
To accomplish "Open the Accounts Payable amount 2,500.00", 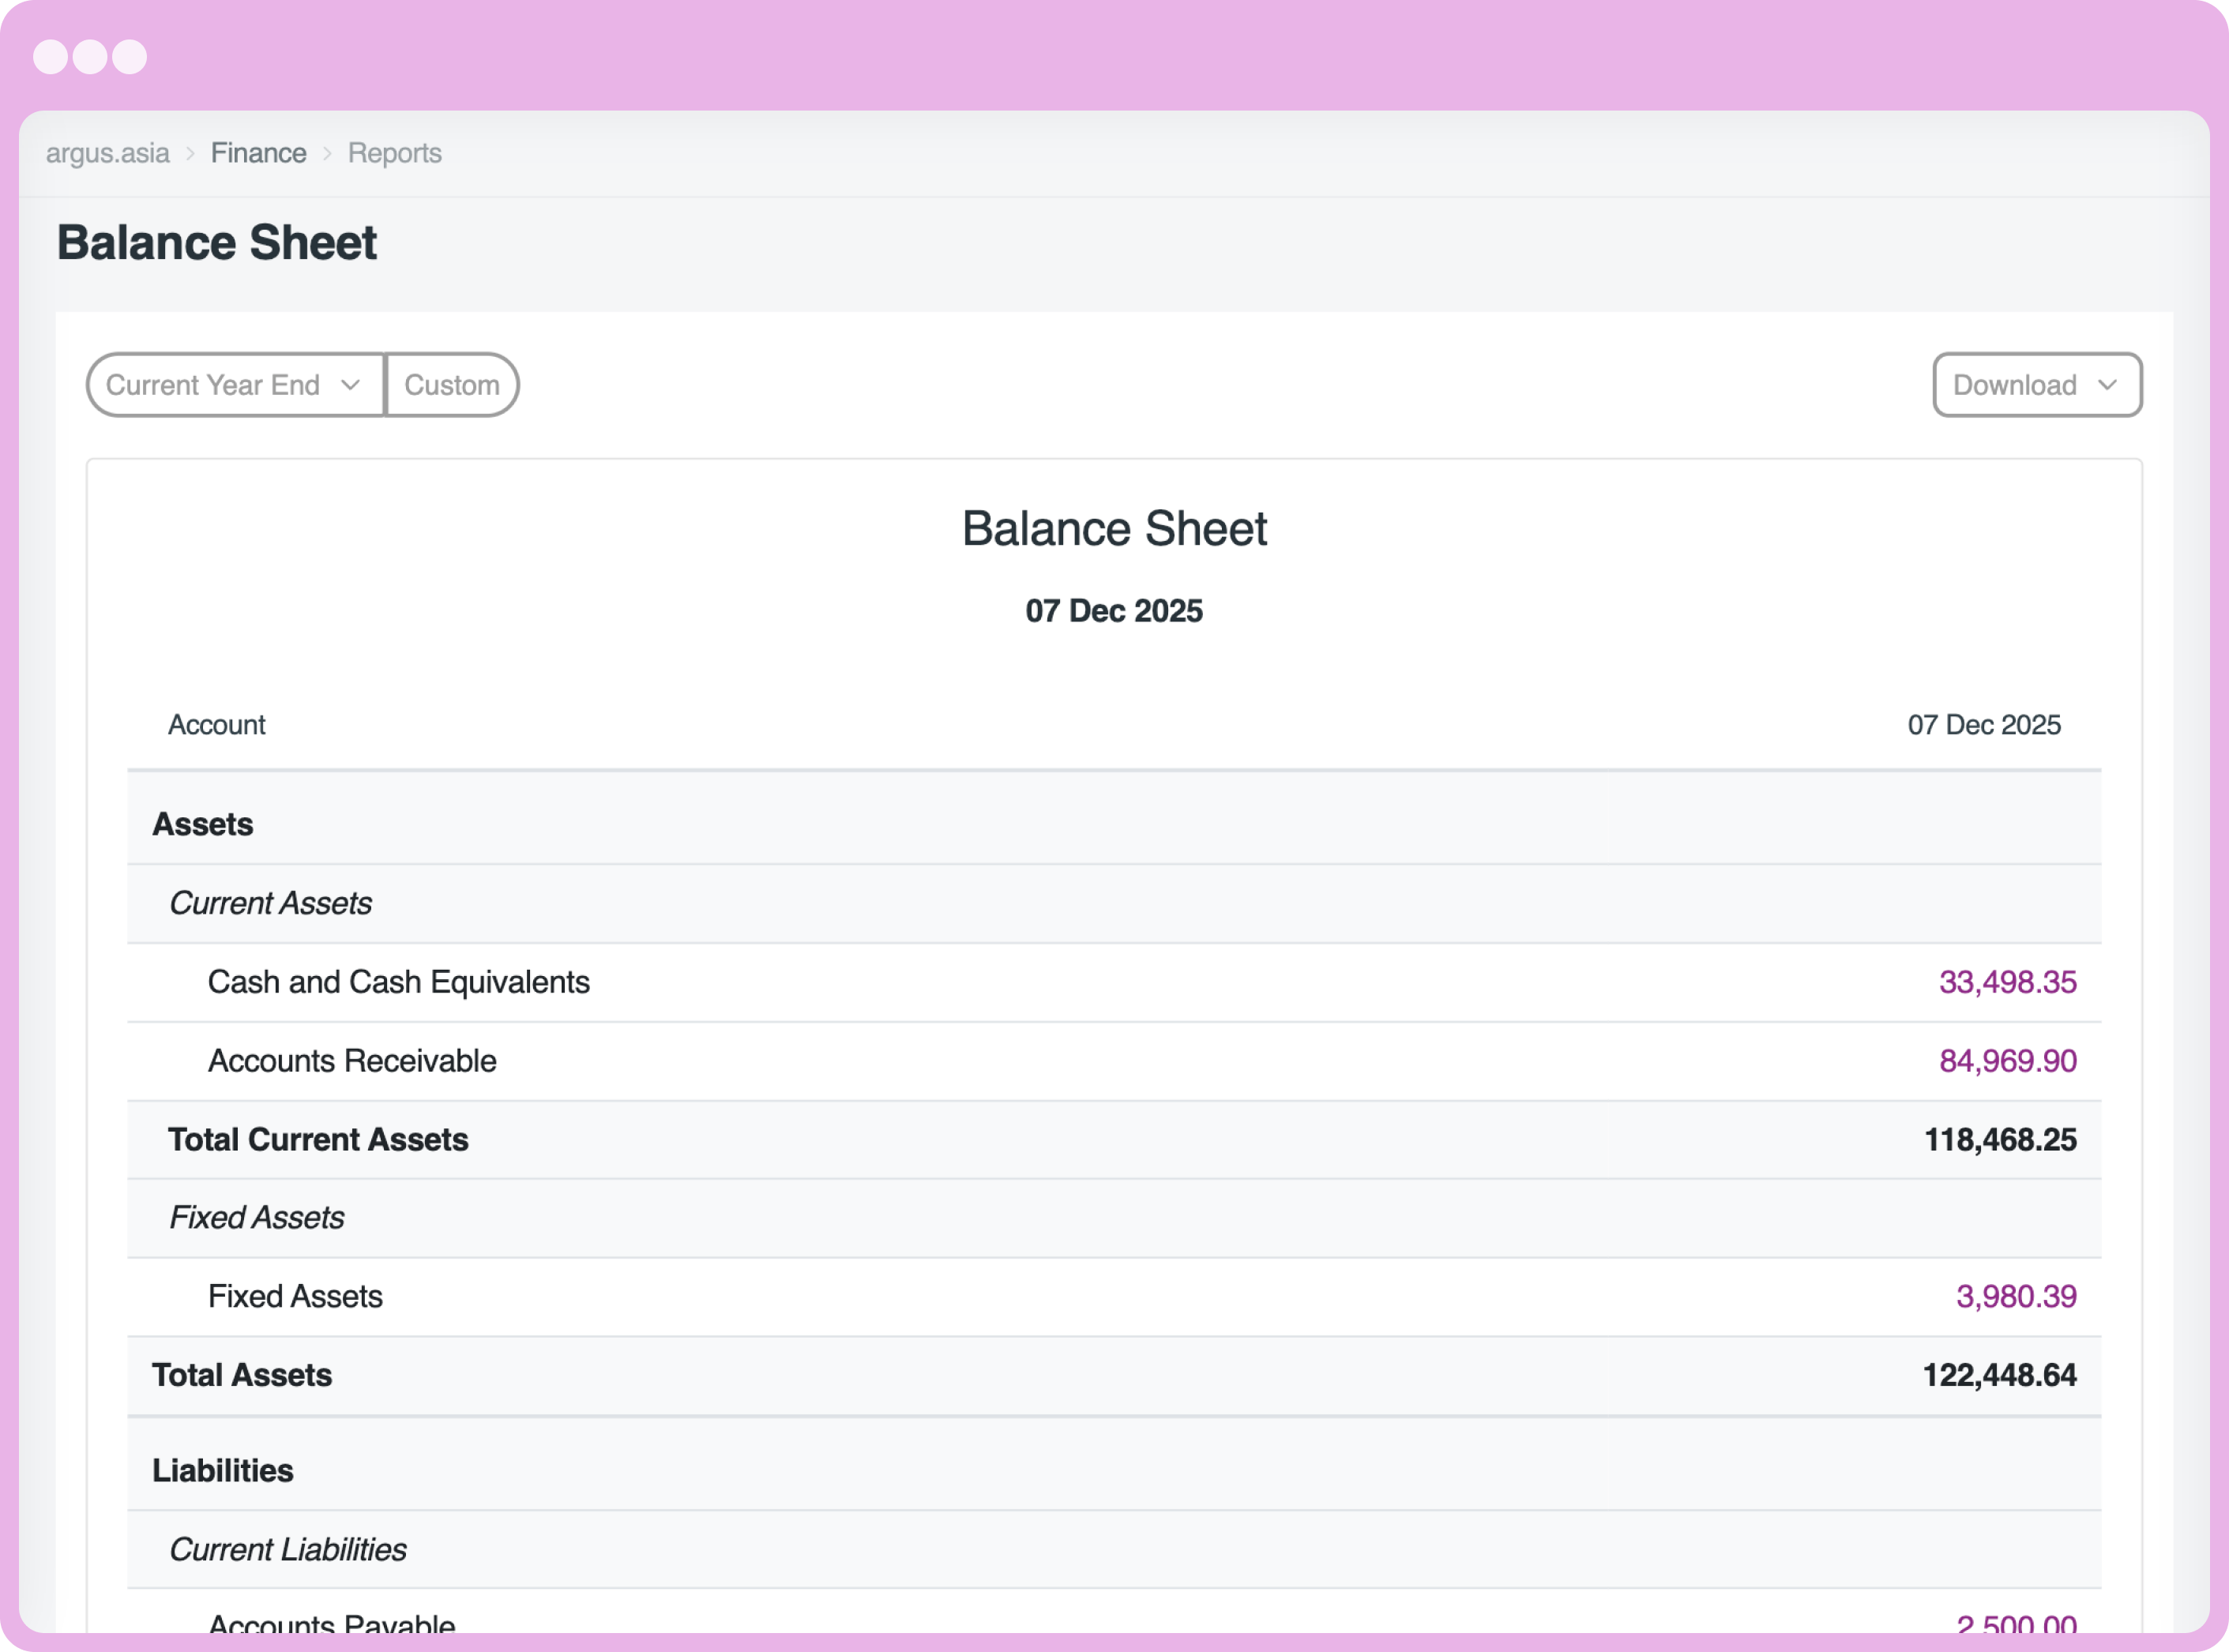I will coord(2016,1624).
